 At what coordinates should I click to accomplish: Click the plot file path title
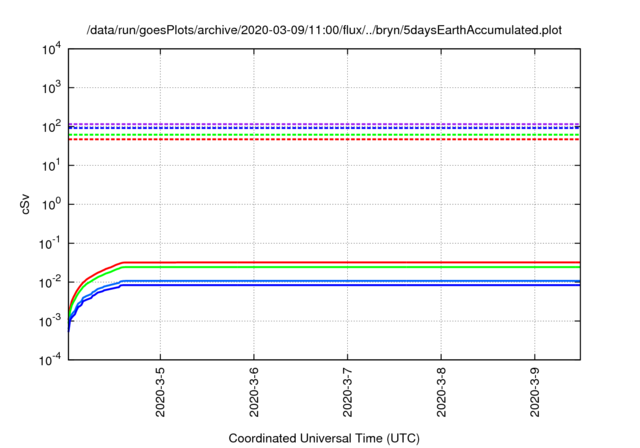point(324,30)
